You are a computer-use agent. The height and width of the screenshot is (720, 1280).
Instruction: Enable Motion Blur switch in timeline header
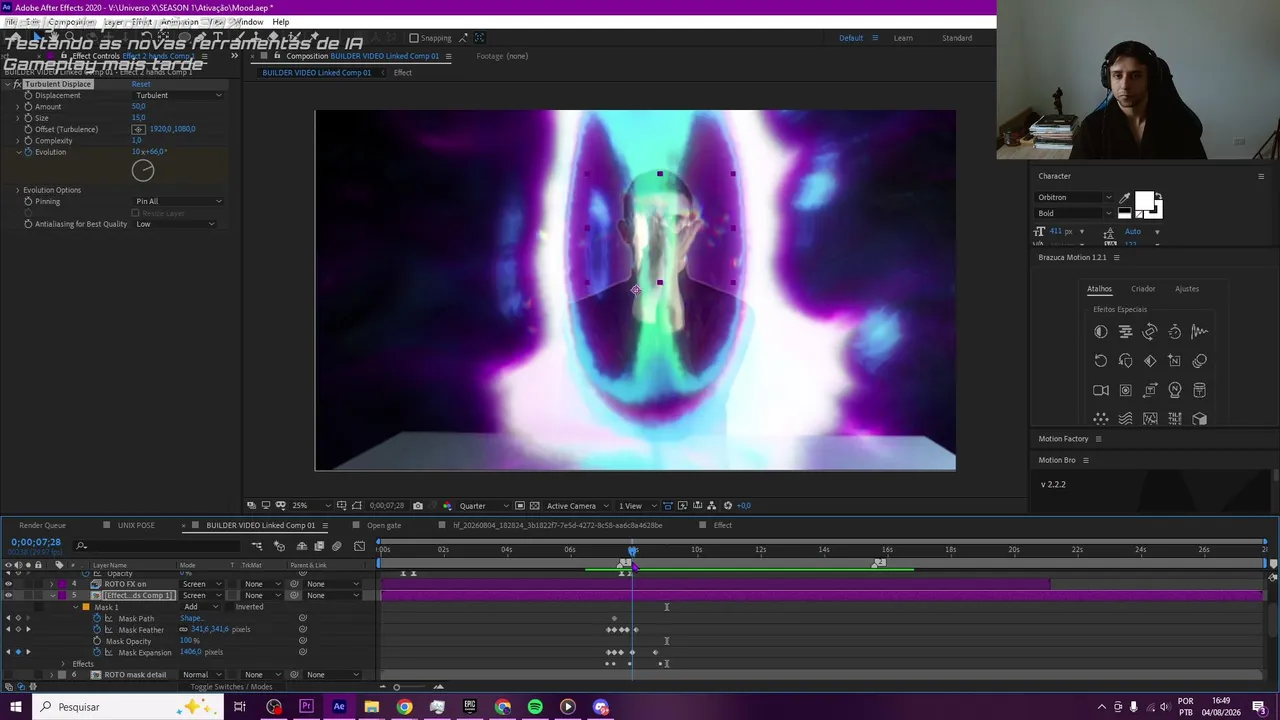(336, 546)
